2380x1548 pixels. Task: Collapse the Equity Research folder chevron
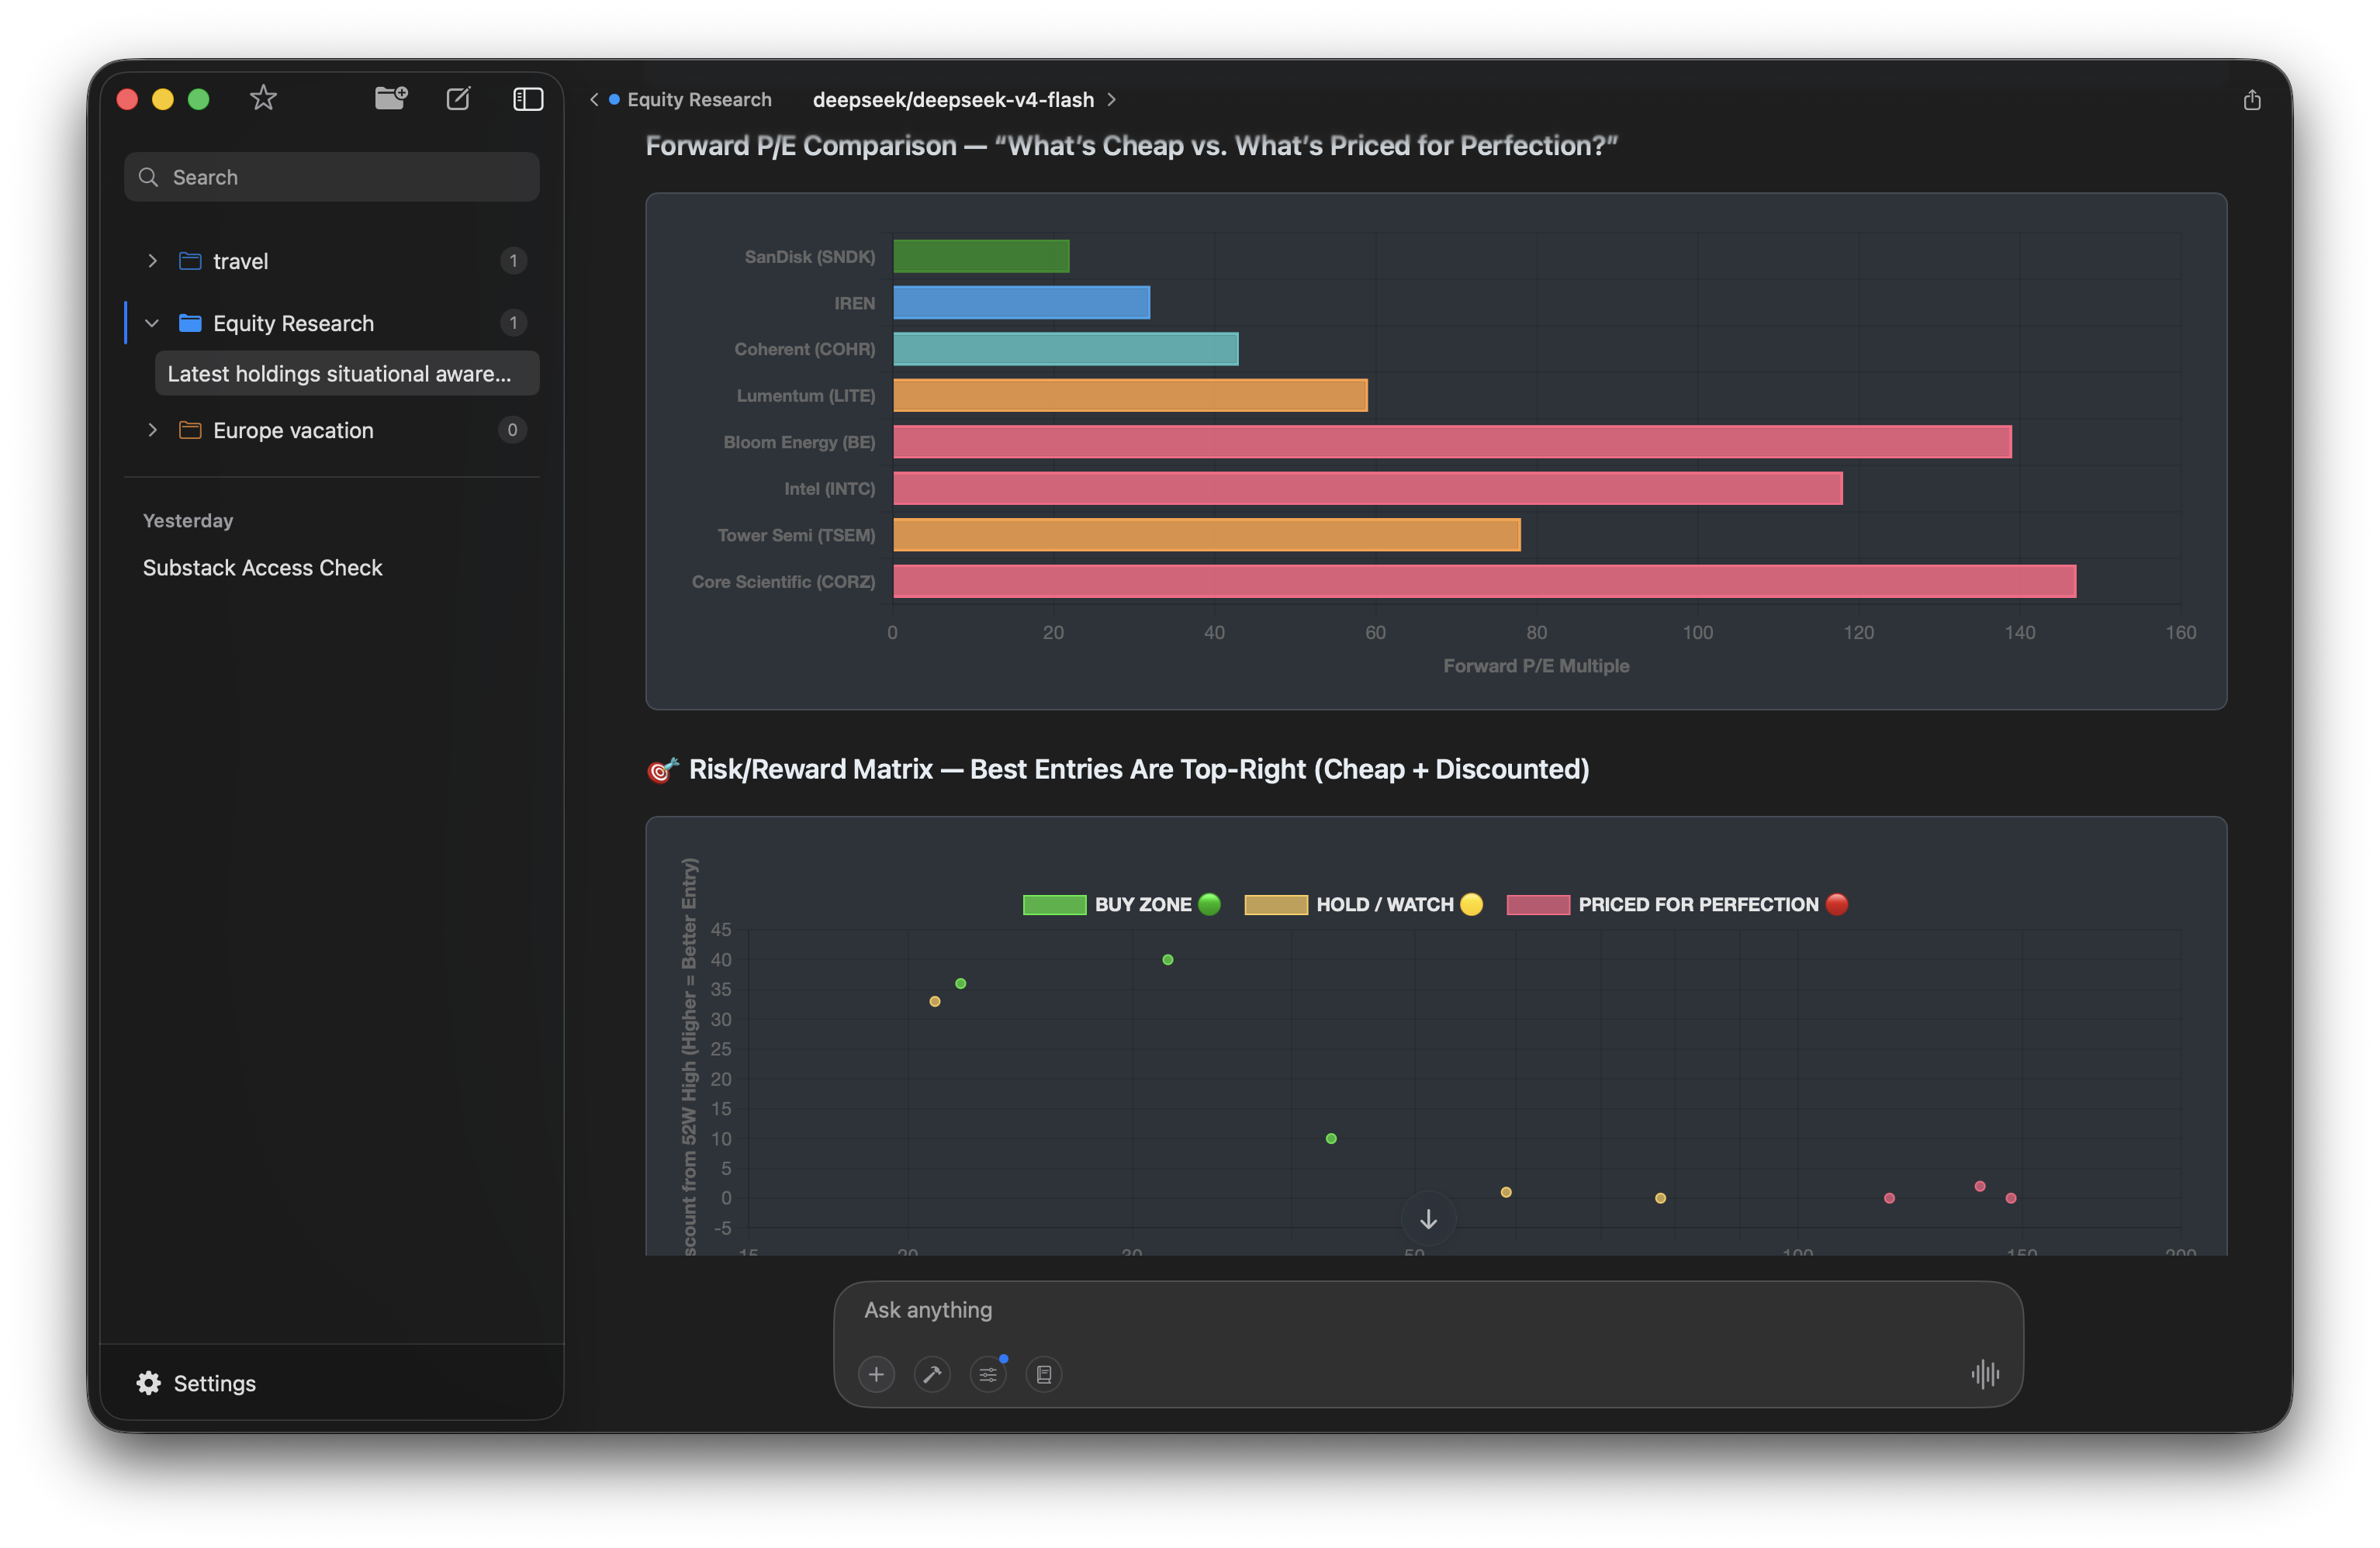(x=152, y=323)
